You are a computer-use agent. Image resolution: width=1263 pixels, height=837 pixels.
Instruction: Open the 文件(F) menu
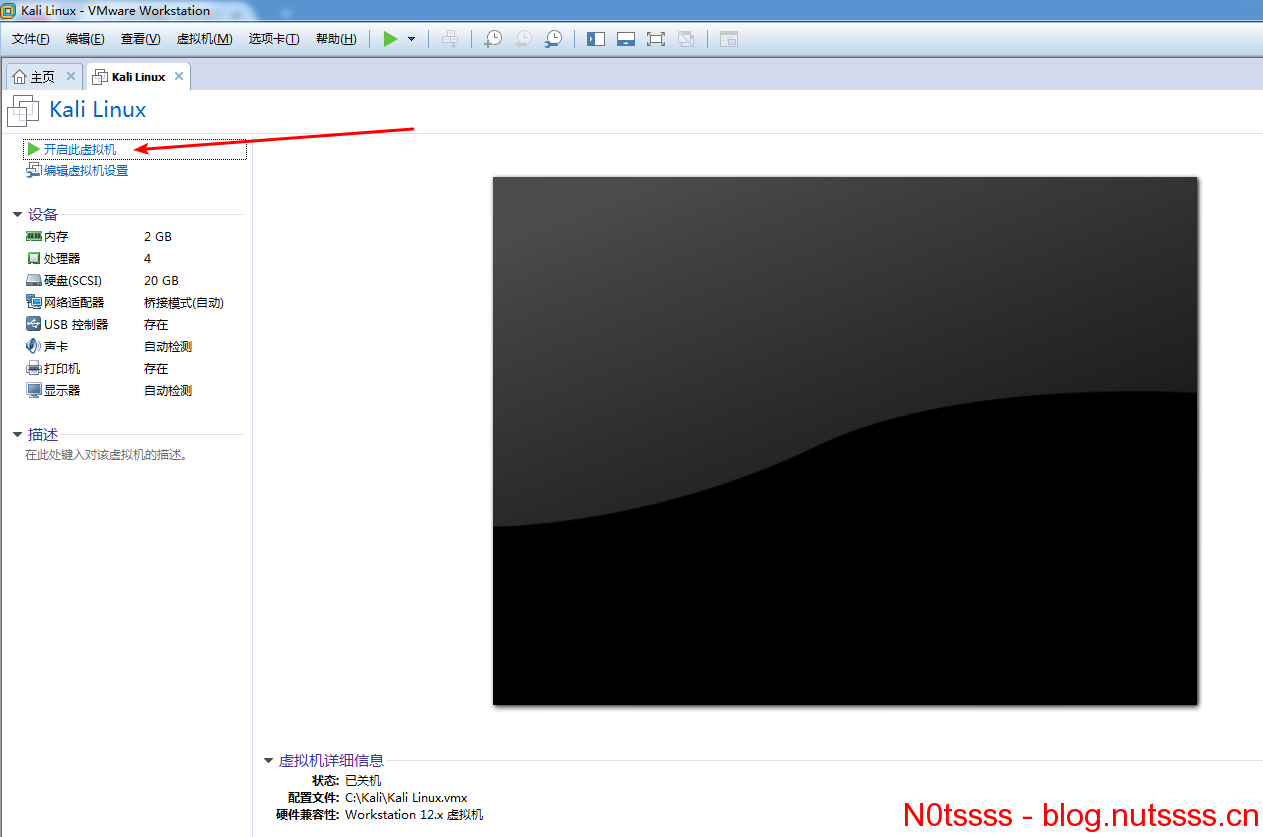tap(31, 39)
